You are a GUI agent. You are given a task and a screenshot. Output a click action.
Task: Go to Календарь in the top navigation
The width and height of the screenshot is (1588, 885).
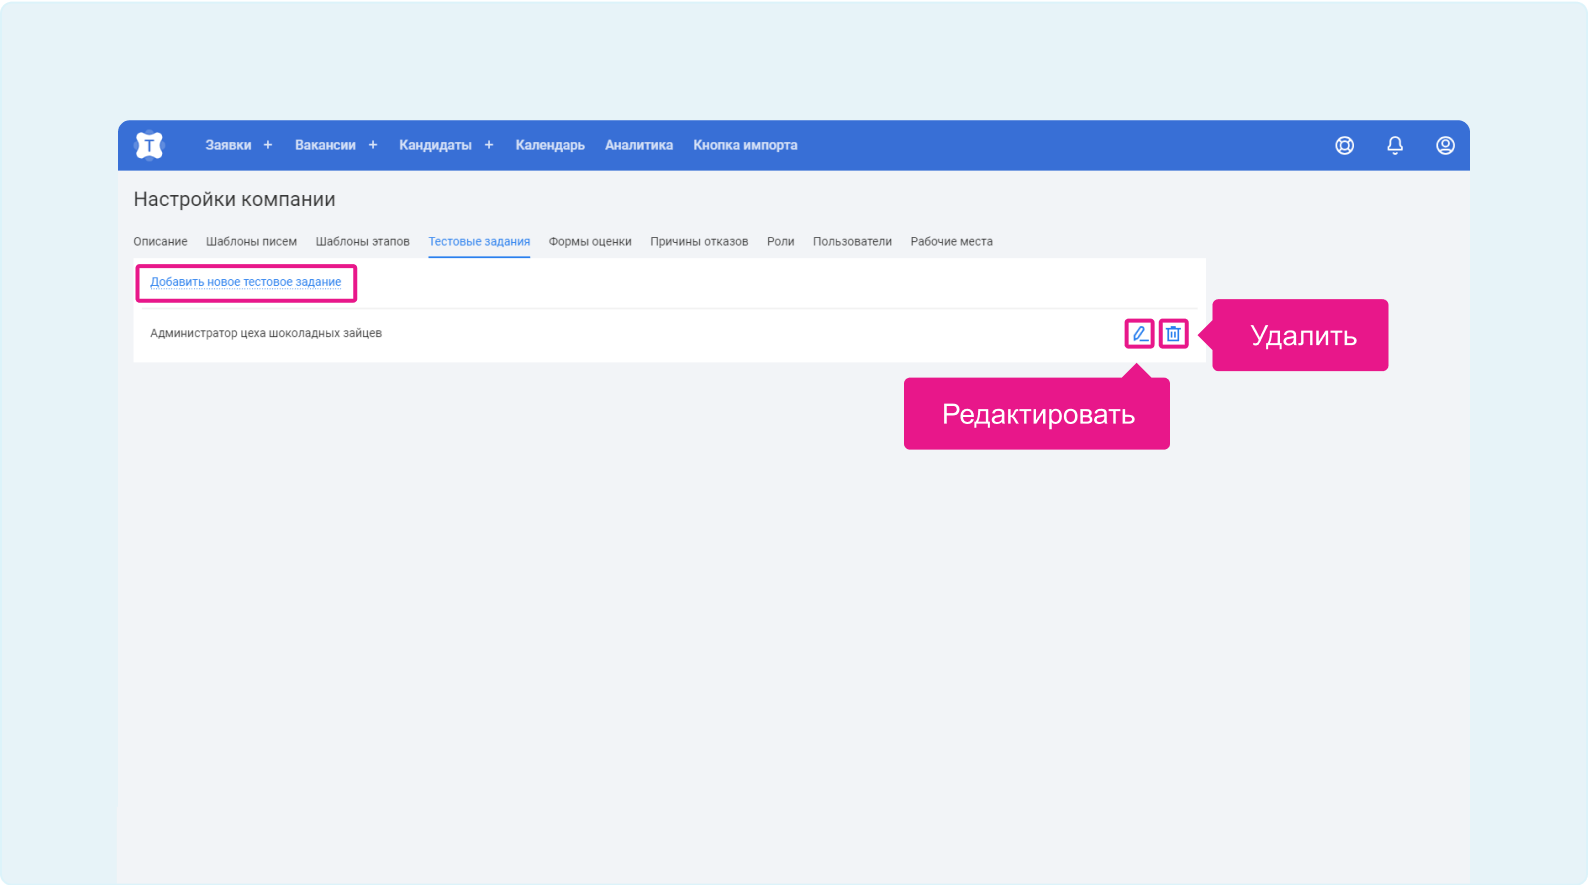[550, 145]
